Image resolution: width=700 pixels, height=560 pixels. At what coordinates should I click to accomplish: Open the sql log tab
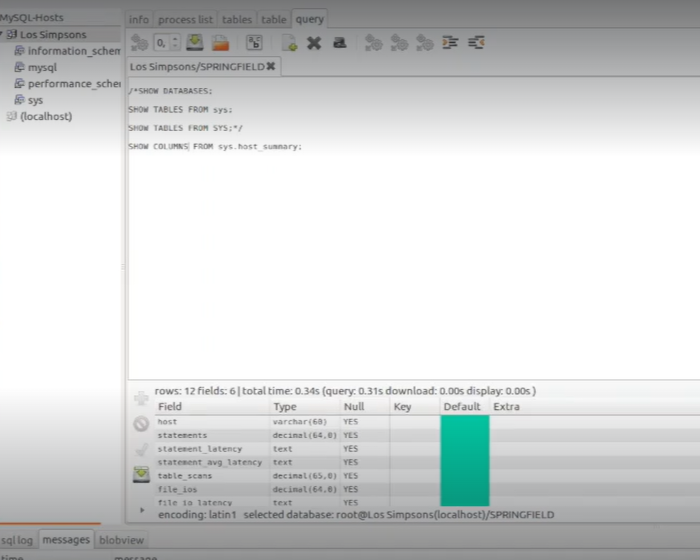17,540
